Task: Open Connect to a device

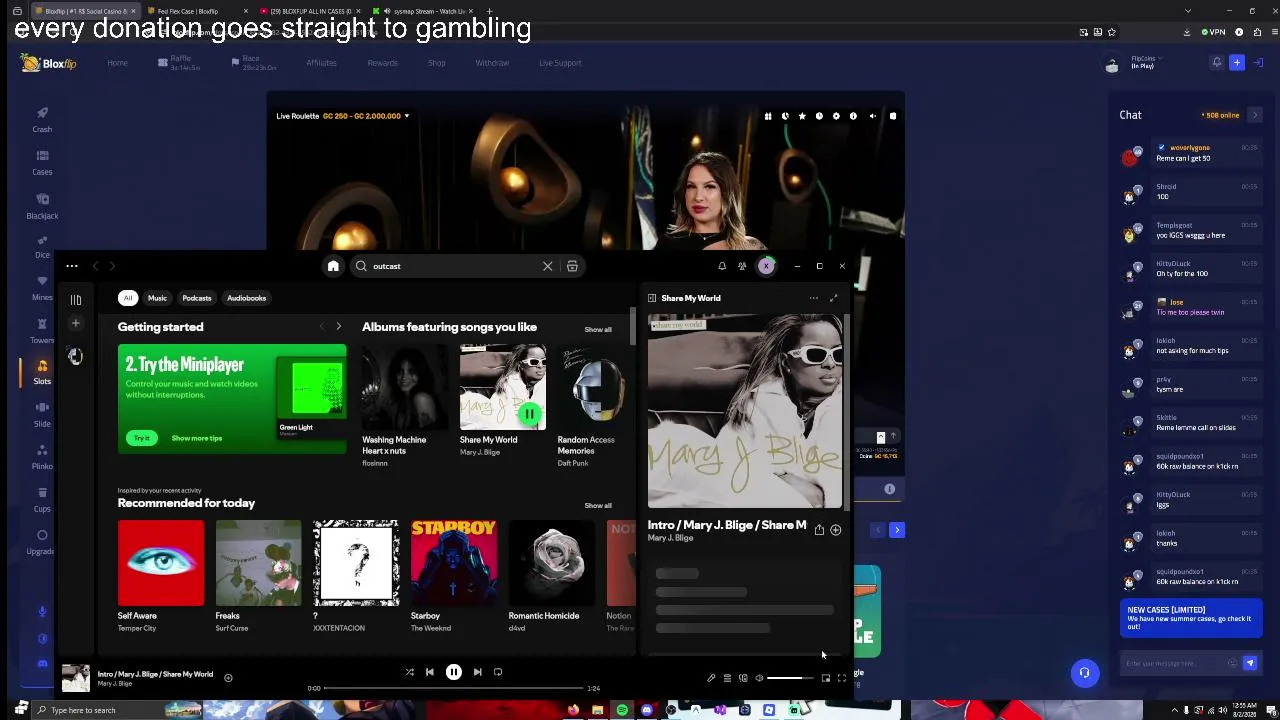Action: click(x=743, y=678)
